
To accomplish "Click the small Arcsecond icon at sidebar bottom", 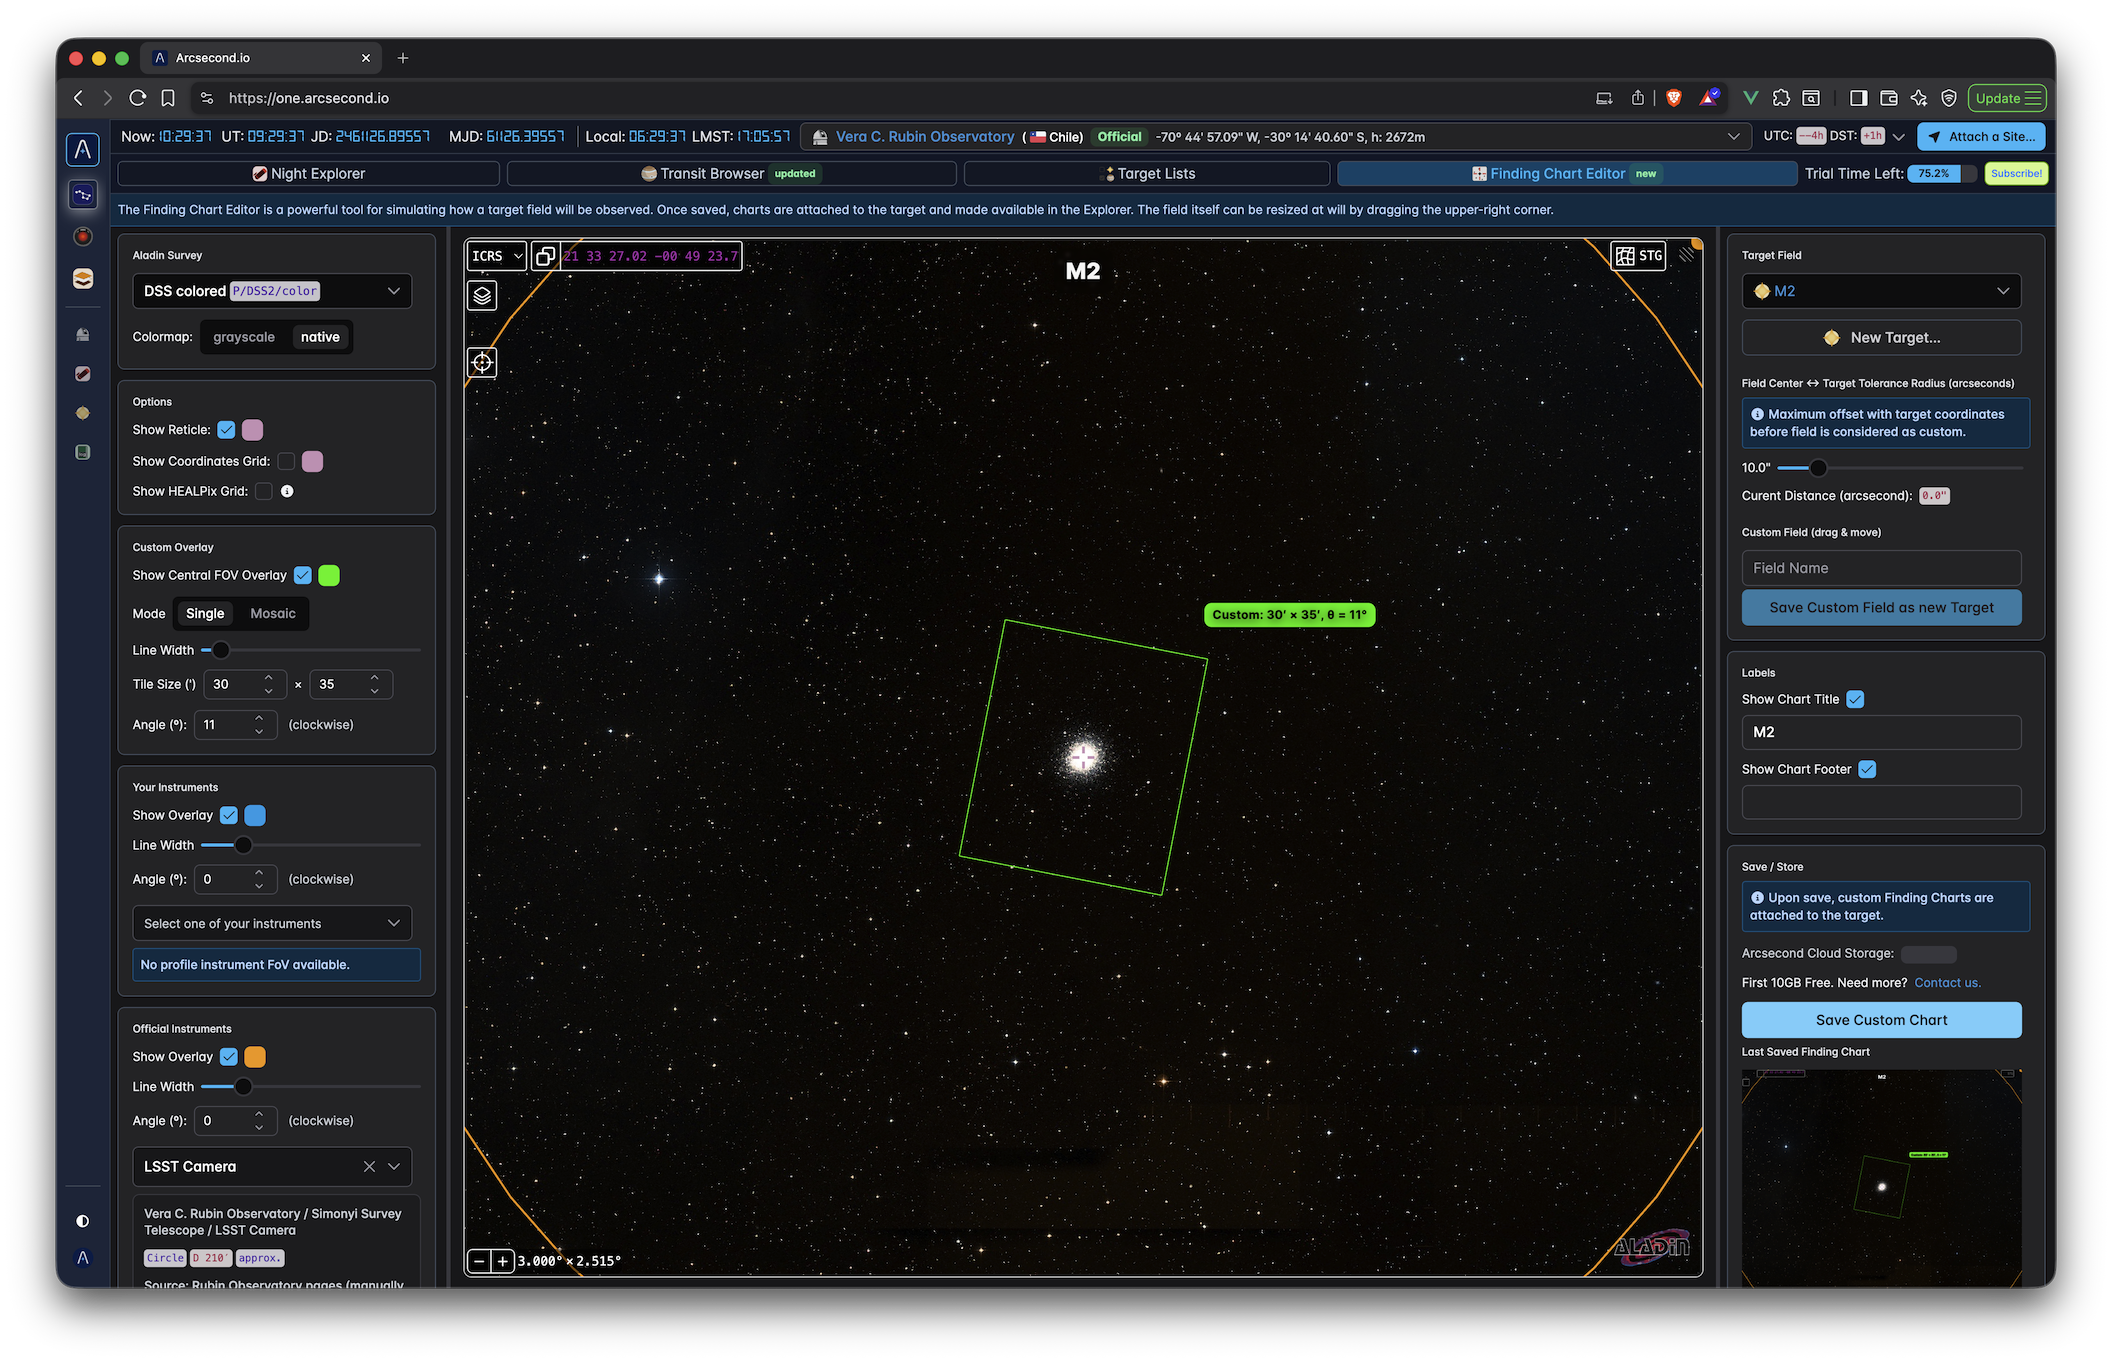I will 83,1258.
